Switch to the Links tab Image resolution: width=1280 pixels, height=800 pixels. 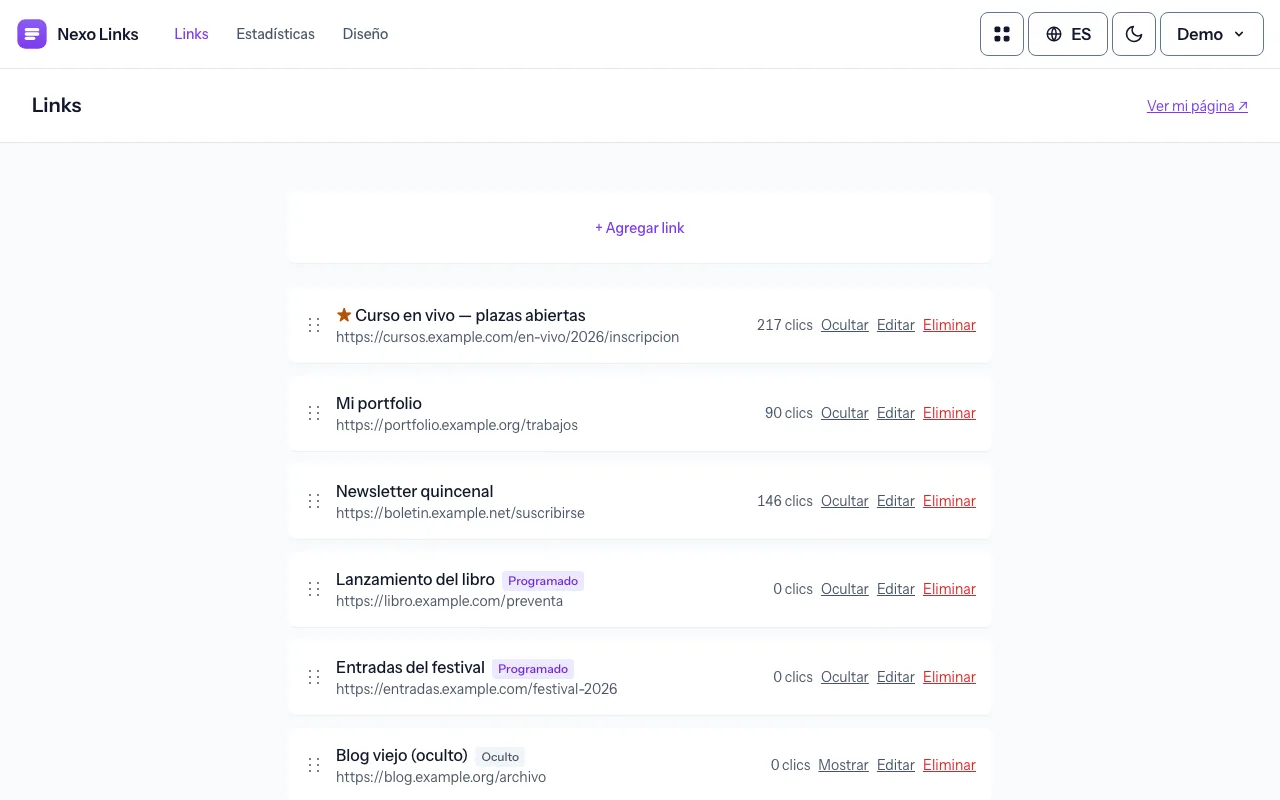click(x=191, y=34)
